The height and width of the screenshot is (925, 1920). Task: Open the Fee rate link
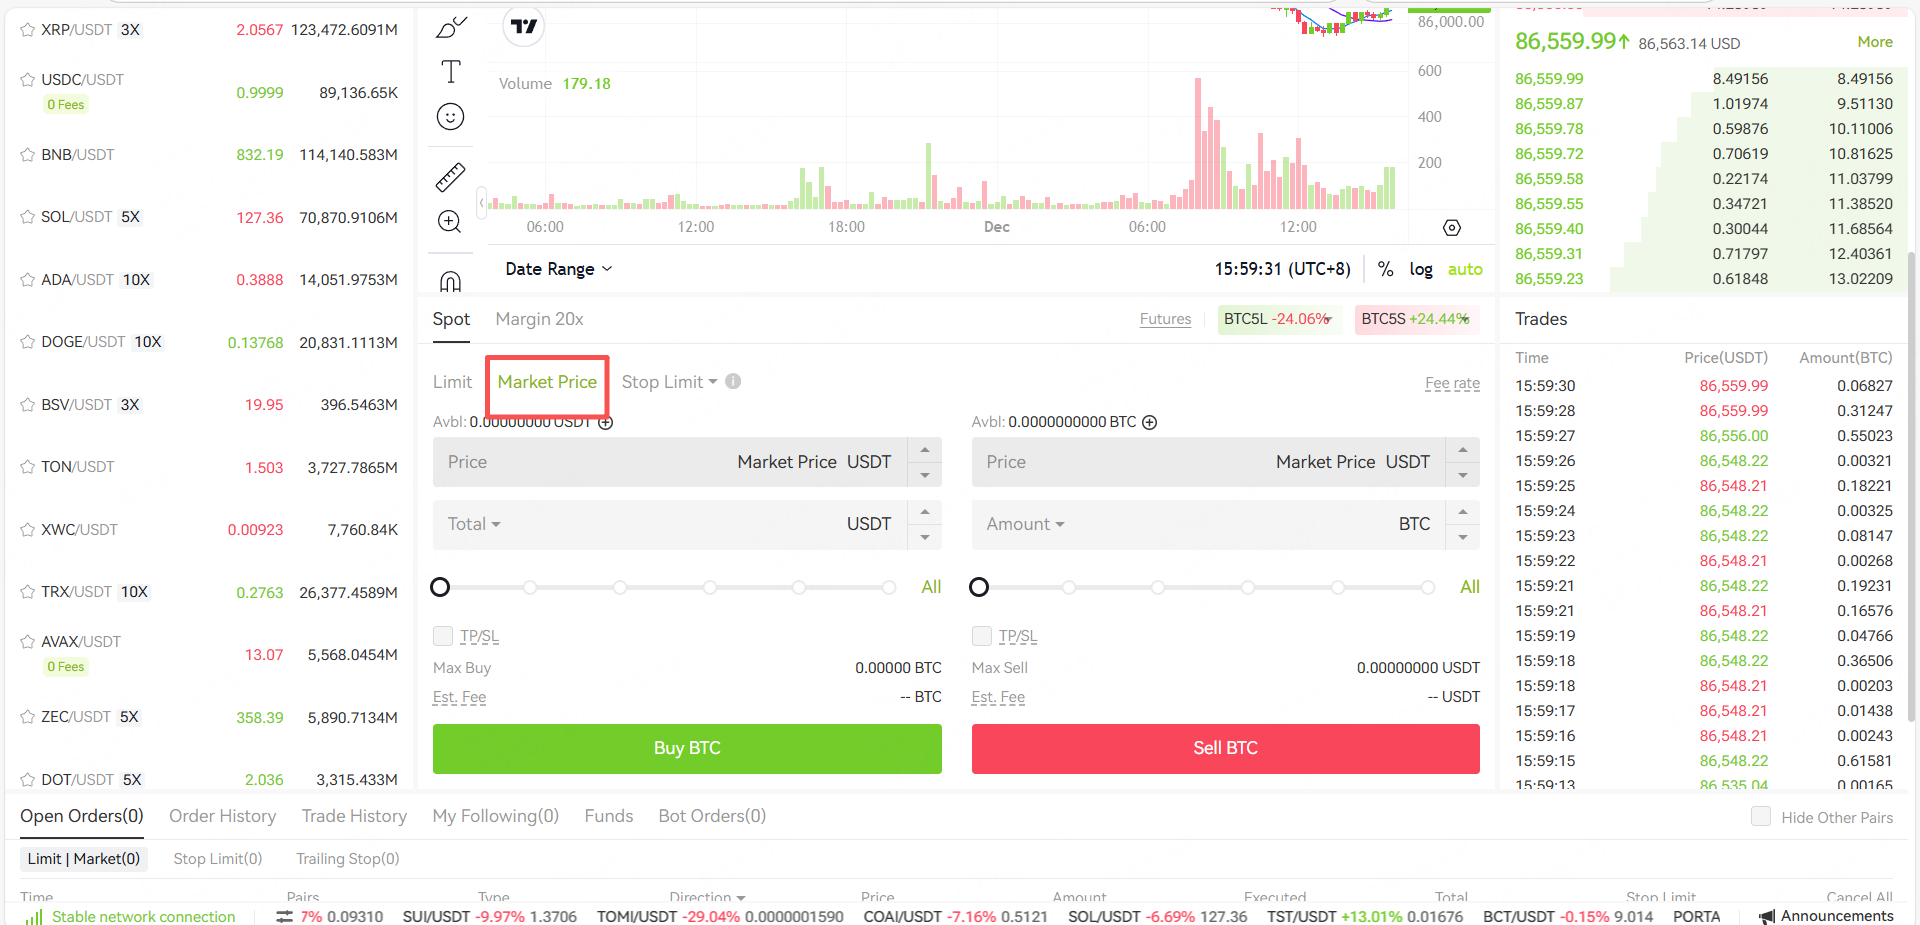click(1452, 383)
